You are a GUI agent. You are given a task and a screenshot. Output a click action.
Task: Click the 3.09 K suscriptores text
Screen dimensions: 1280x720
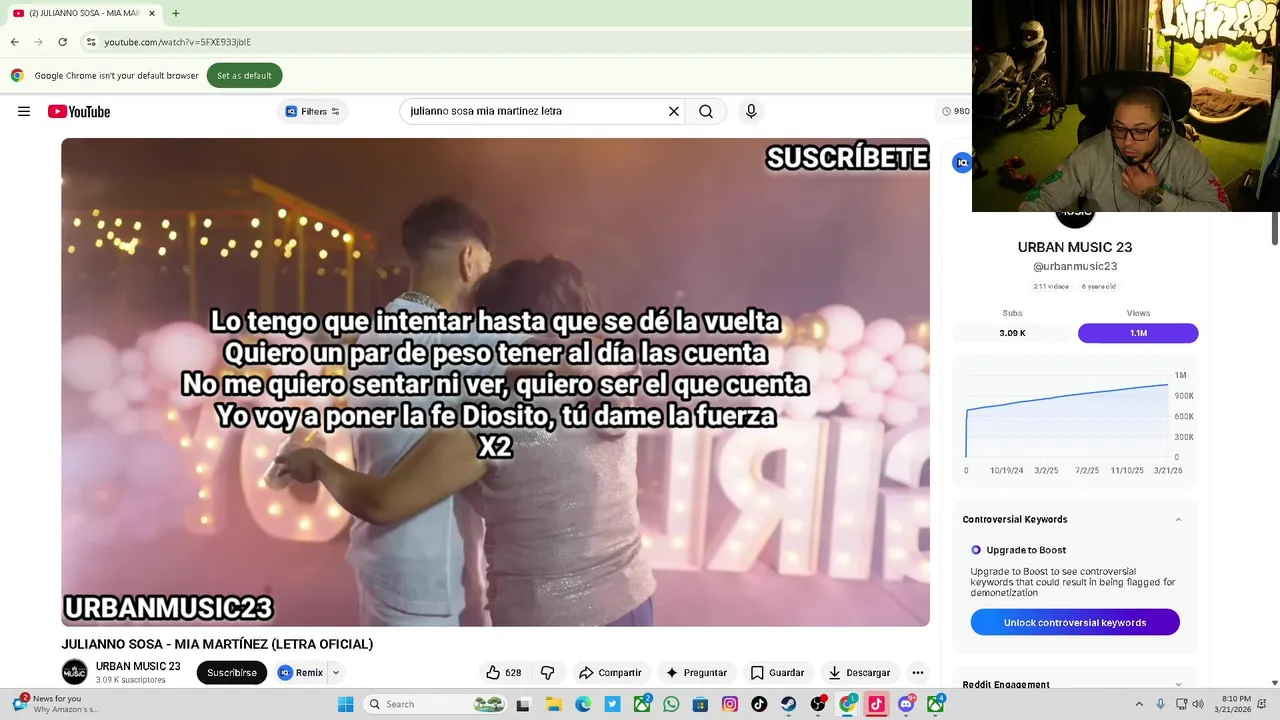point(130,680)
